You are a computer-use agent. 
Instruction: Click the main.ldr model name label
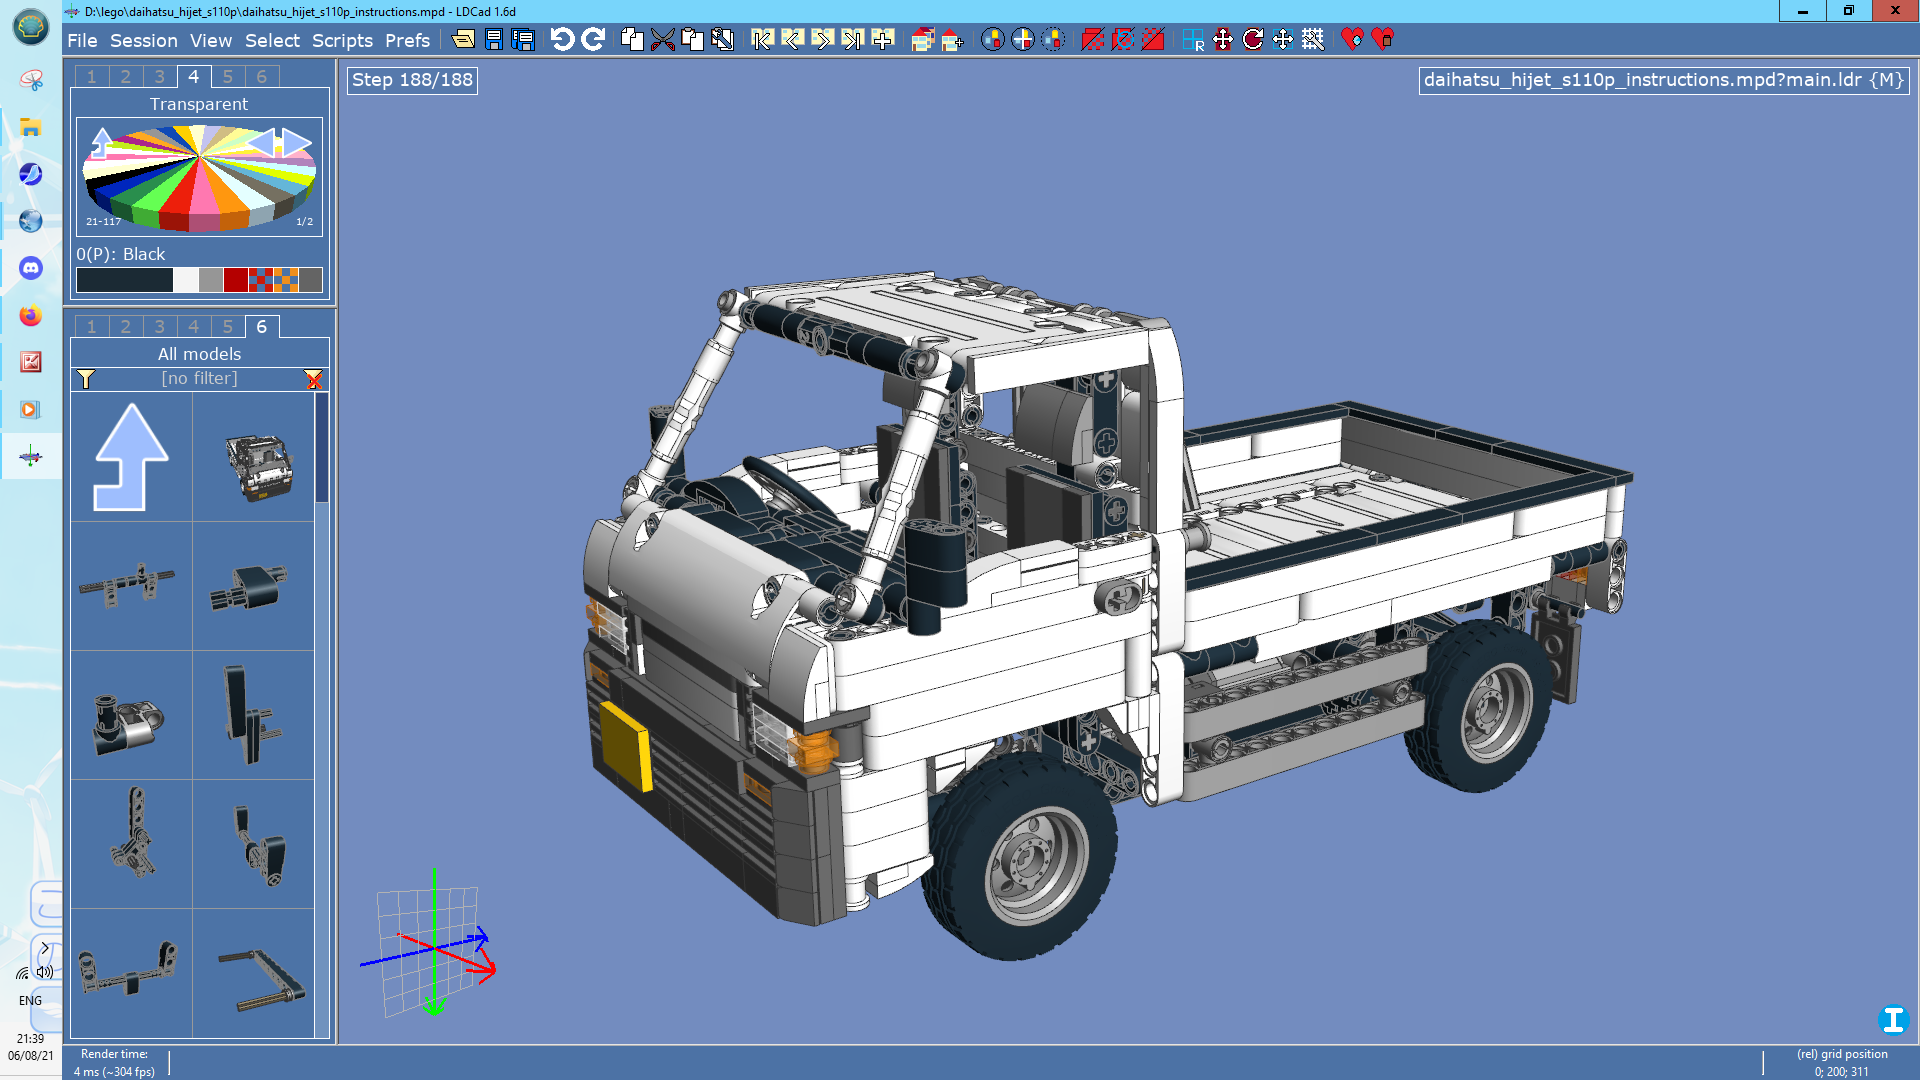(x=1663, y=80)
